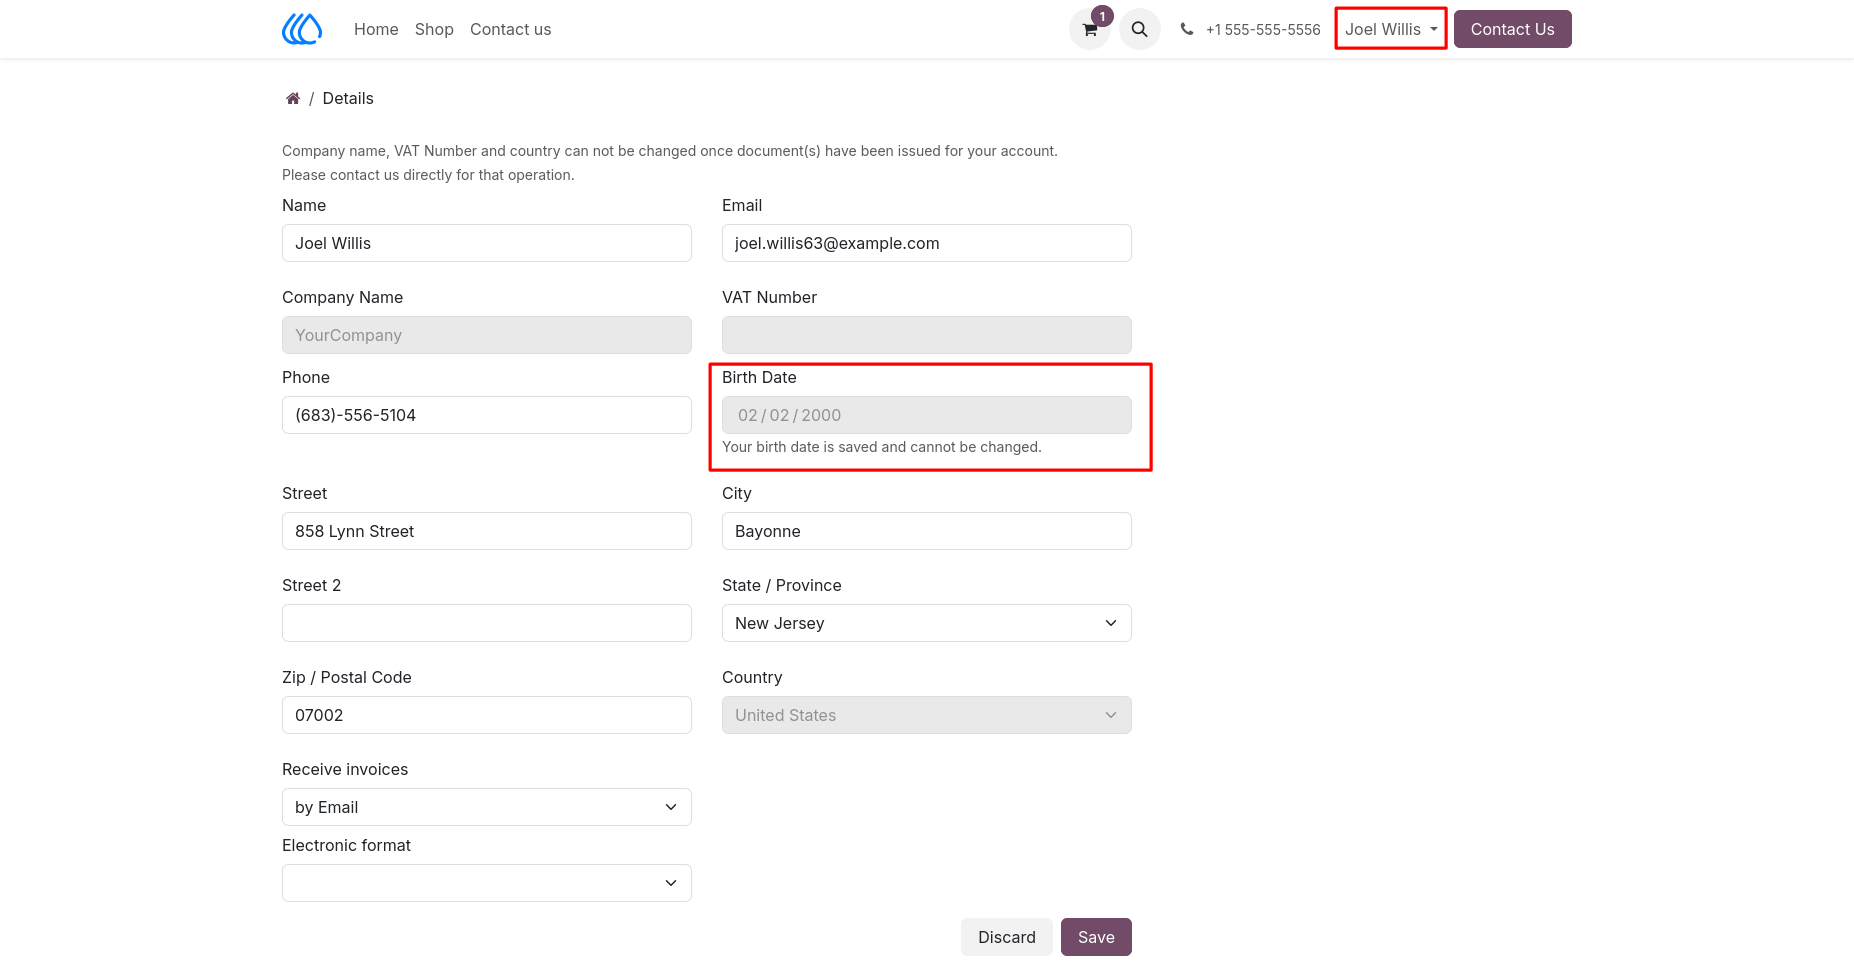Click the +1 555-555-5556 phone link
Viewport: 1854px width, 968px height.
pyautogui.click(x=1263, y=29)
